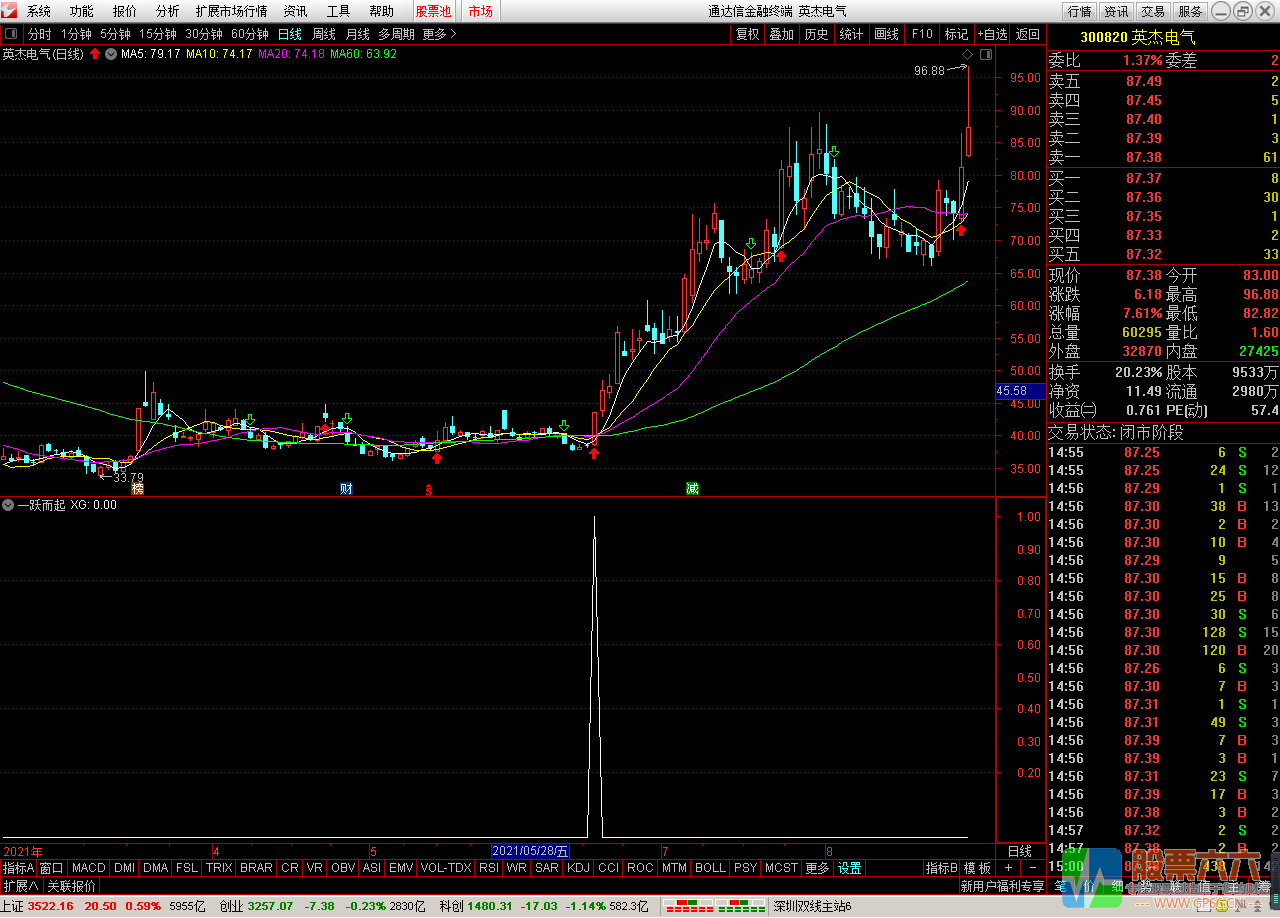Viewport: 1280px width, 918px height.
Task: Toggle the right panel icon beside the diamond
Action: click(x=986, y=54)
